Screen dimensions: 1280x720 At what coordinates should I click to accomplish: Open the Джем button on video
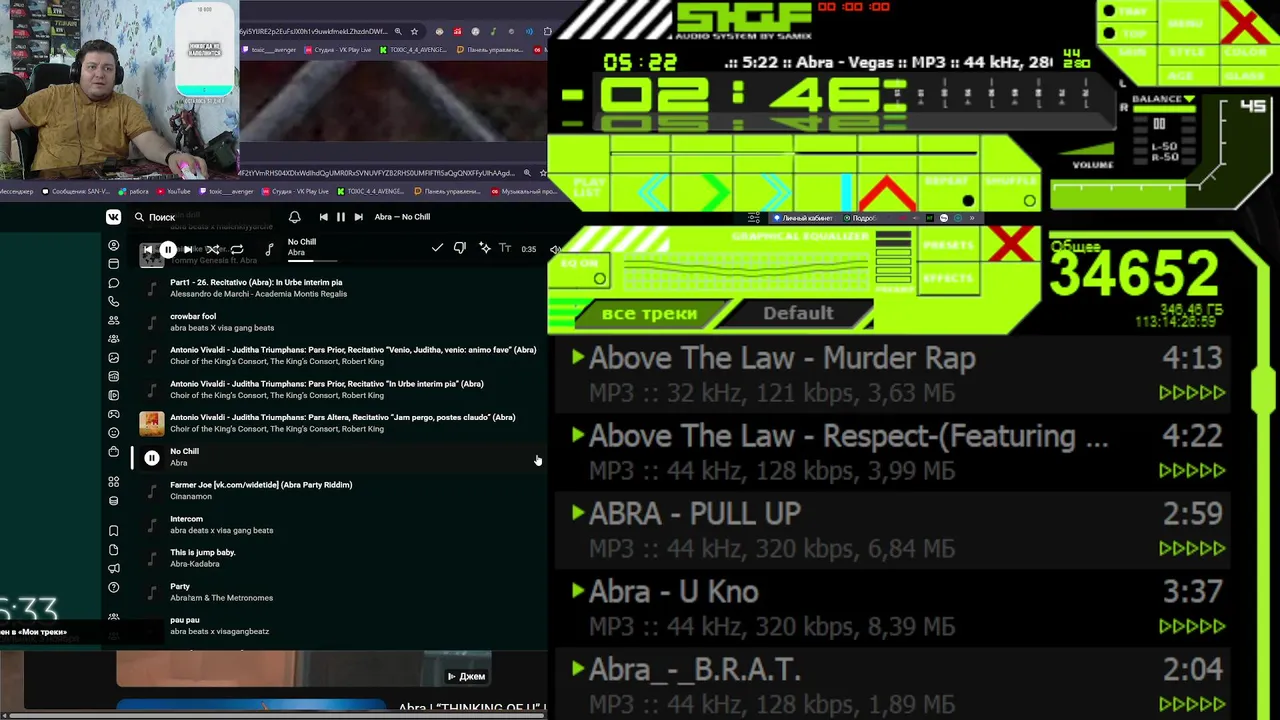pos(466,677)
